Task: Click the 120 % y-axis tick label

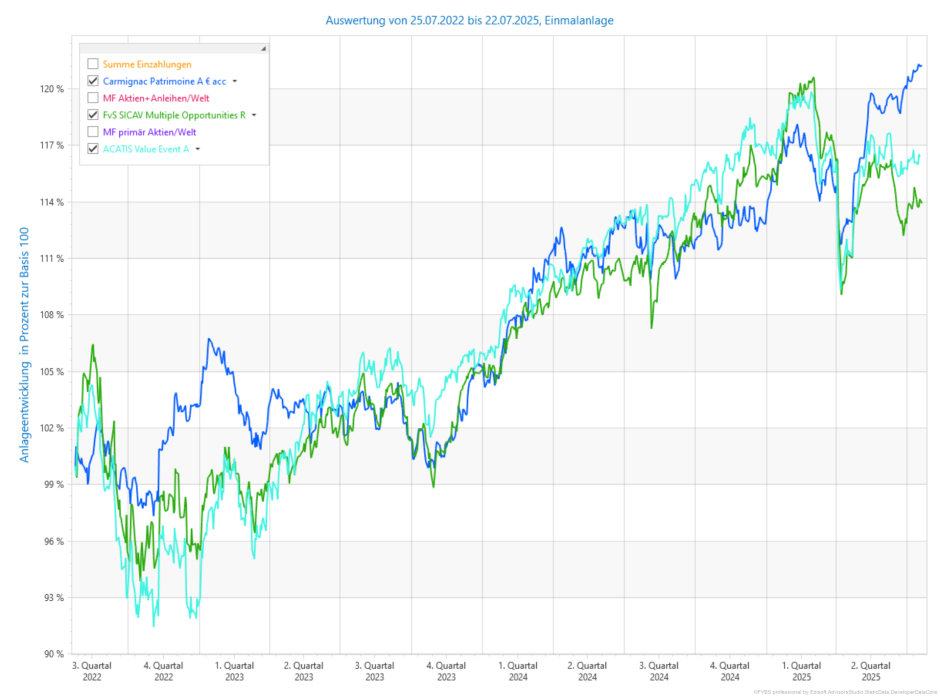Action: click(x=51, y=89)
